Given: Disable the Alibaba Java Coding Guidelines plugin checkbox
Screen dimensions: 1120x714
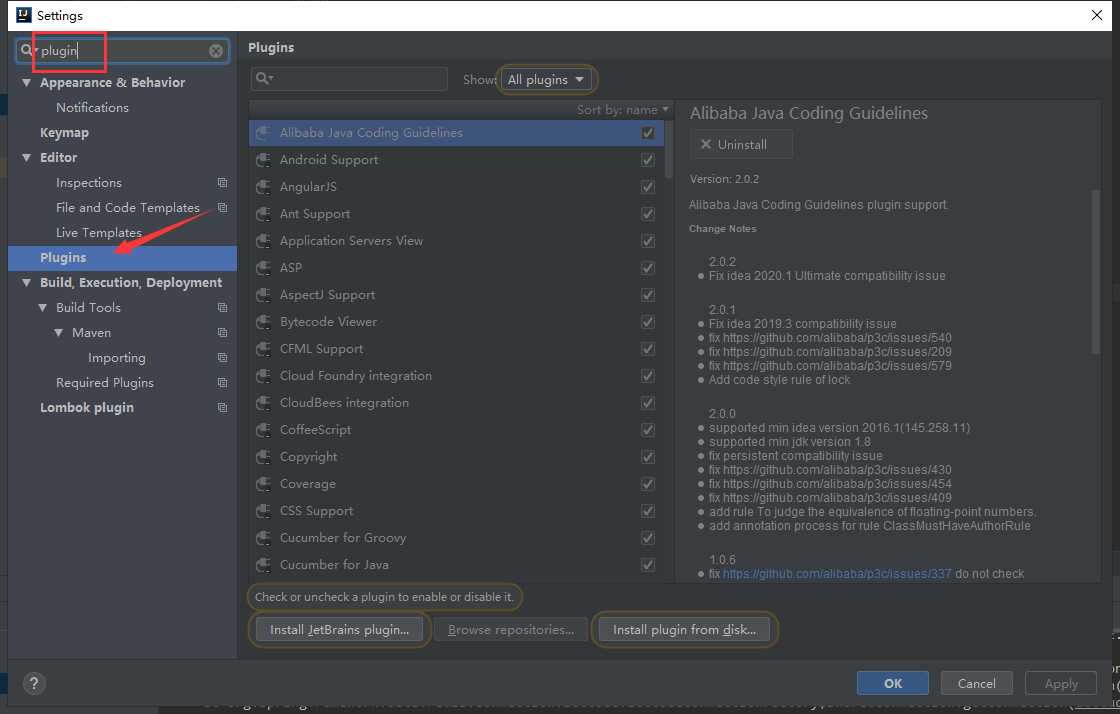Looking at the screenshot, I should [648, 133].
